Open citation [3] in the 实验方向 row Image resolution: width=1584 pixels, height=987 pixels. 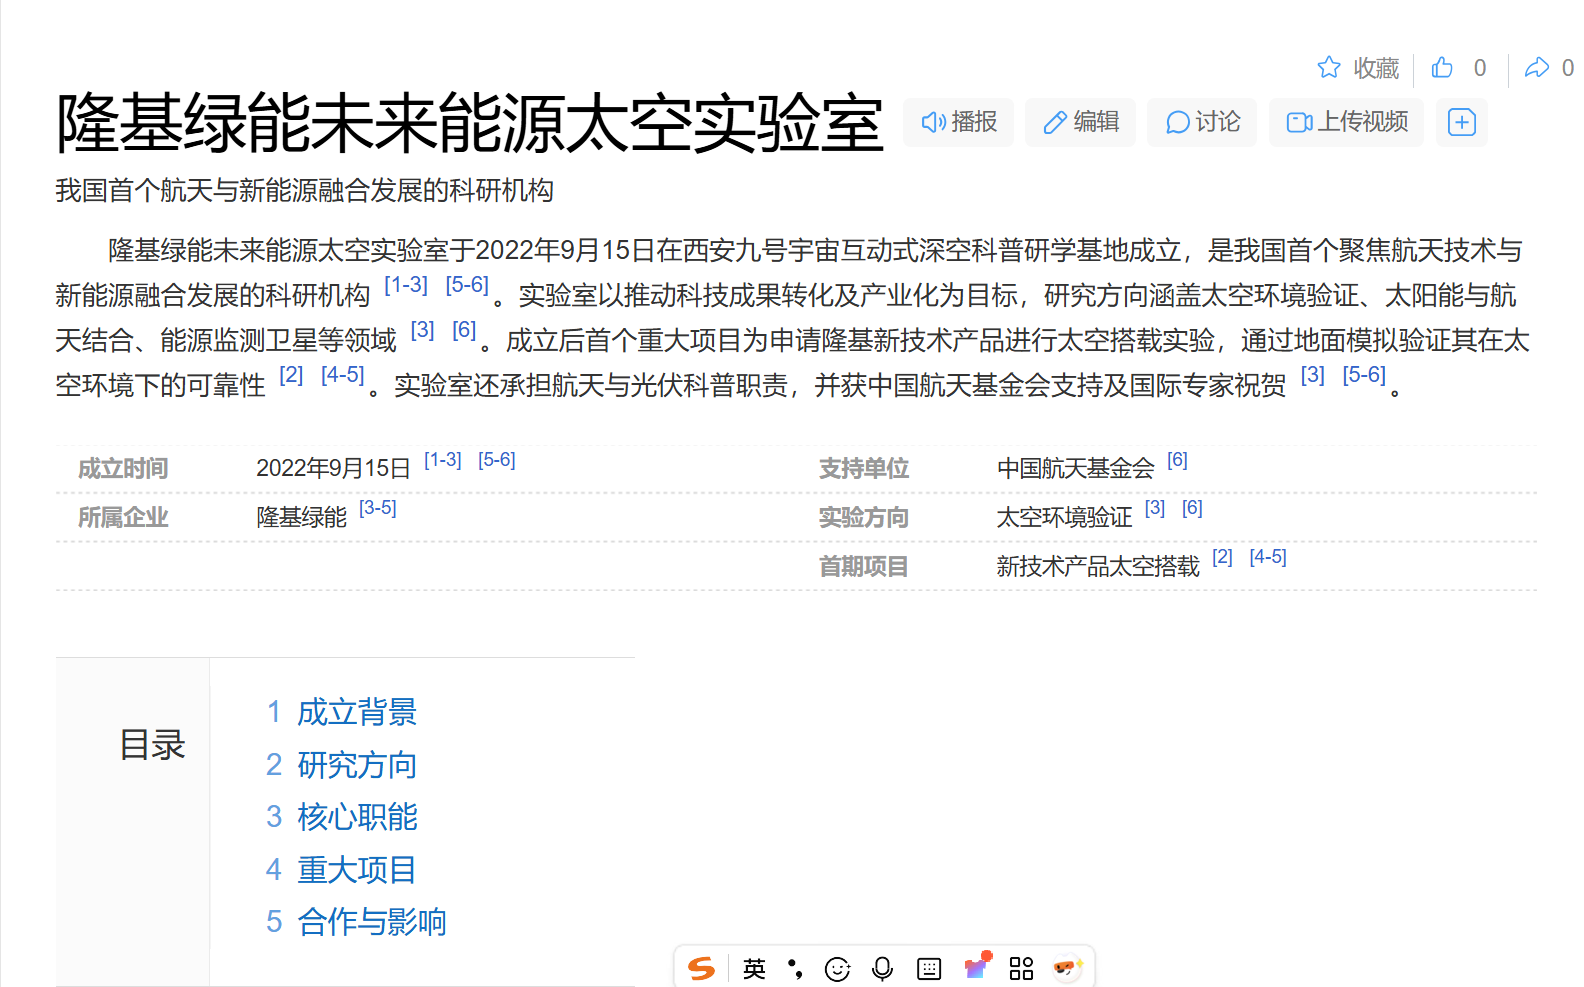tap(1155, 508)
